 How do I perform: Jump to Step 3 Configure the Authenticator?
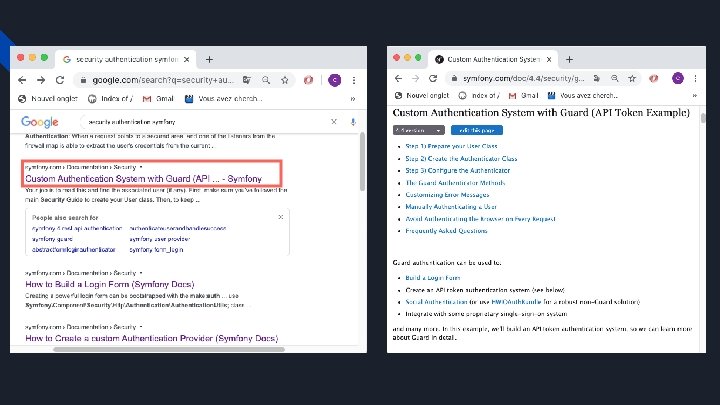coord(457,170)
